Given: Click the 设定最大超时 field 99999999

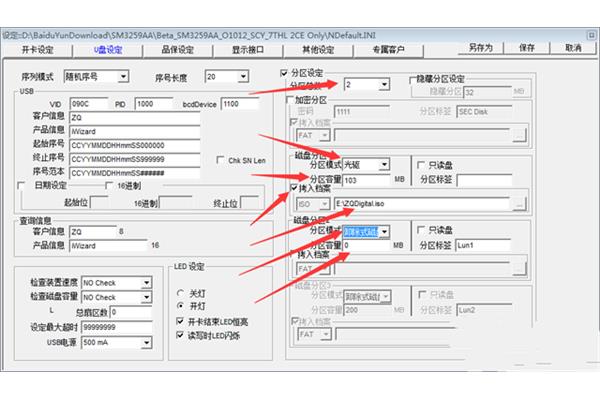Looking at the screenshot, I should [117, 327].
